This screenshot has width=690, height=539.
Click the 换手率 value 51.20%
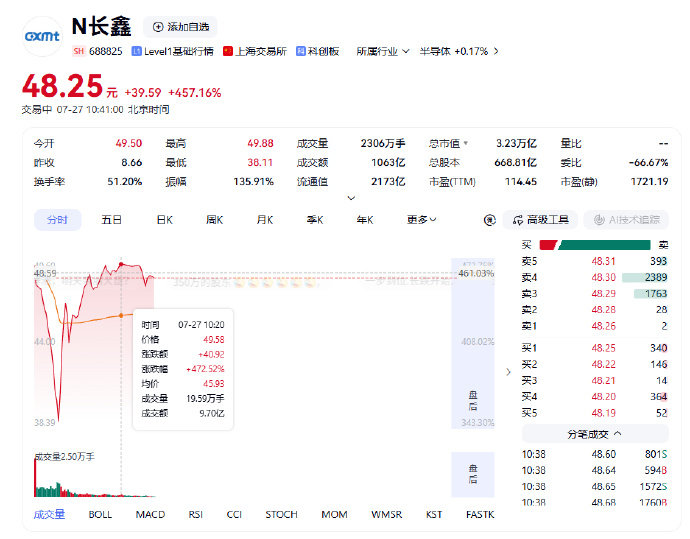click(125, 182)
